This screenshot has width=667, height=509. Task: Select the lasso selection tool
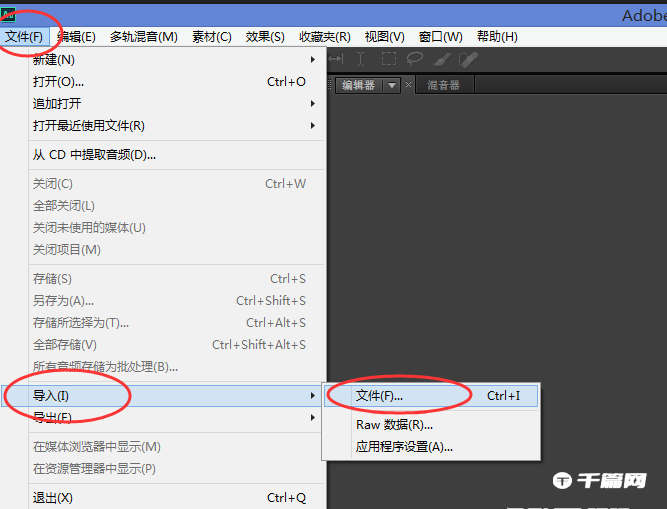(415, 59)
